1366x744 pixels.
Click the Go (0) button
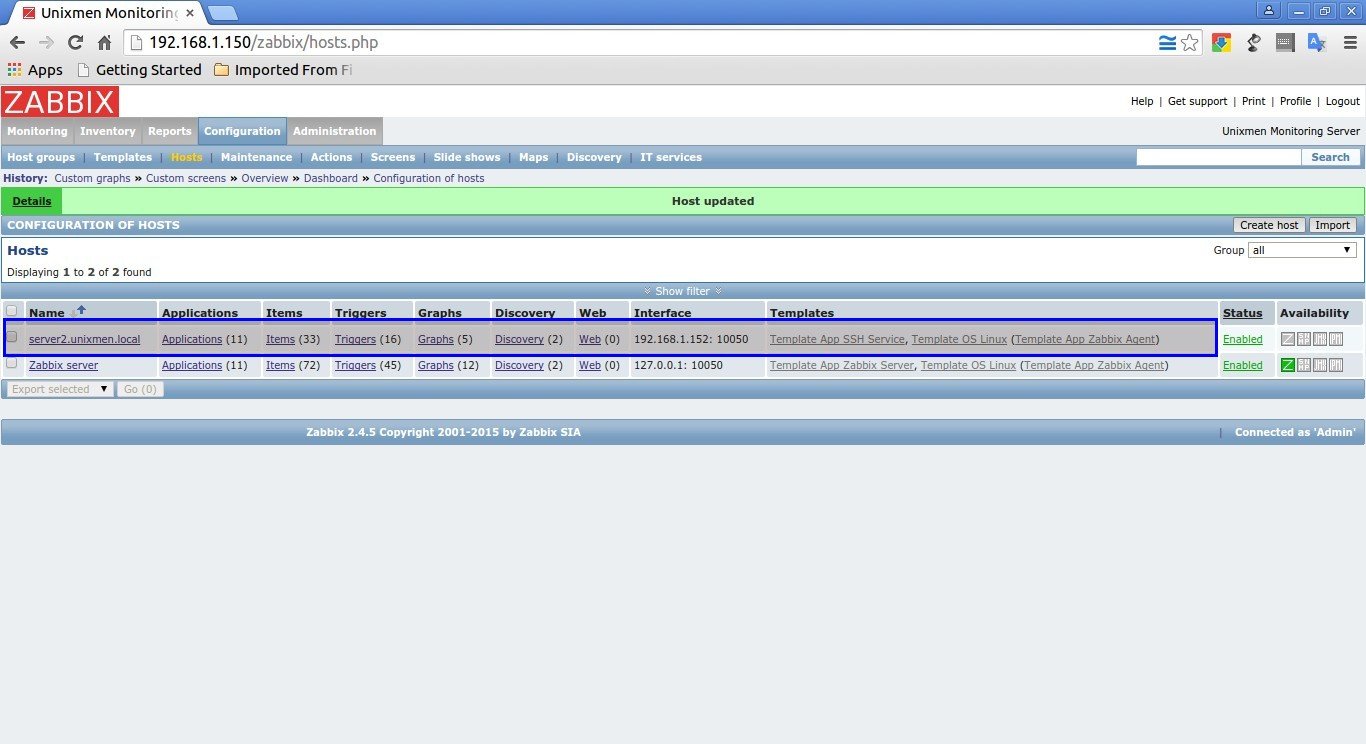point(140,389)
